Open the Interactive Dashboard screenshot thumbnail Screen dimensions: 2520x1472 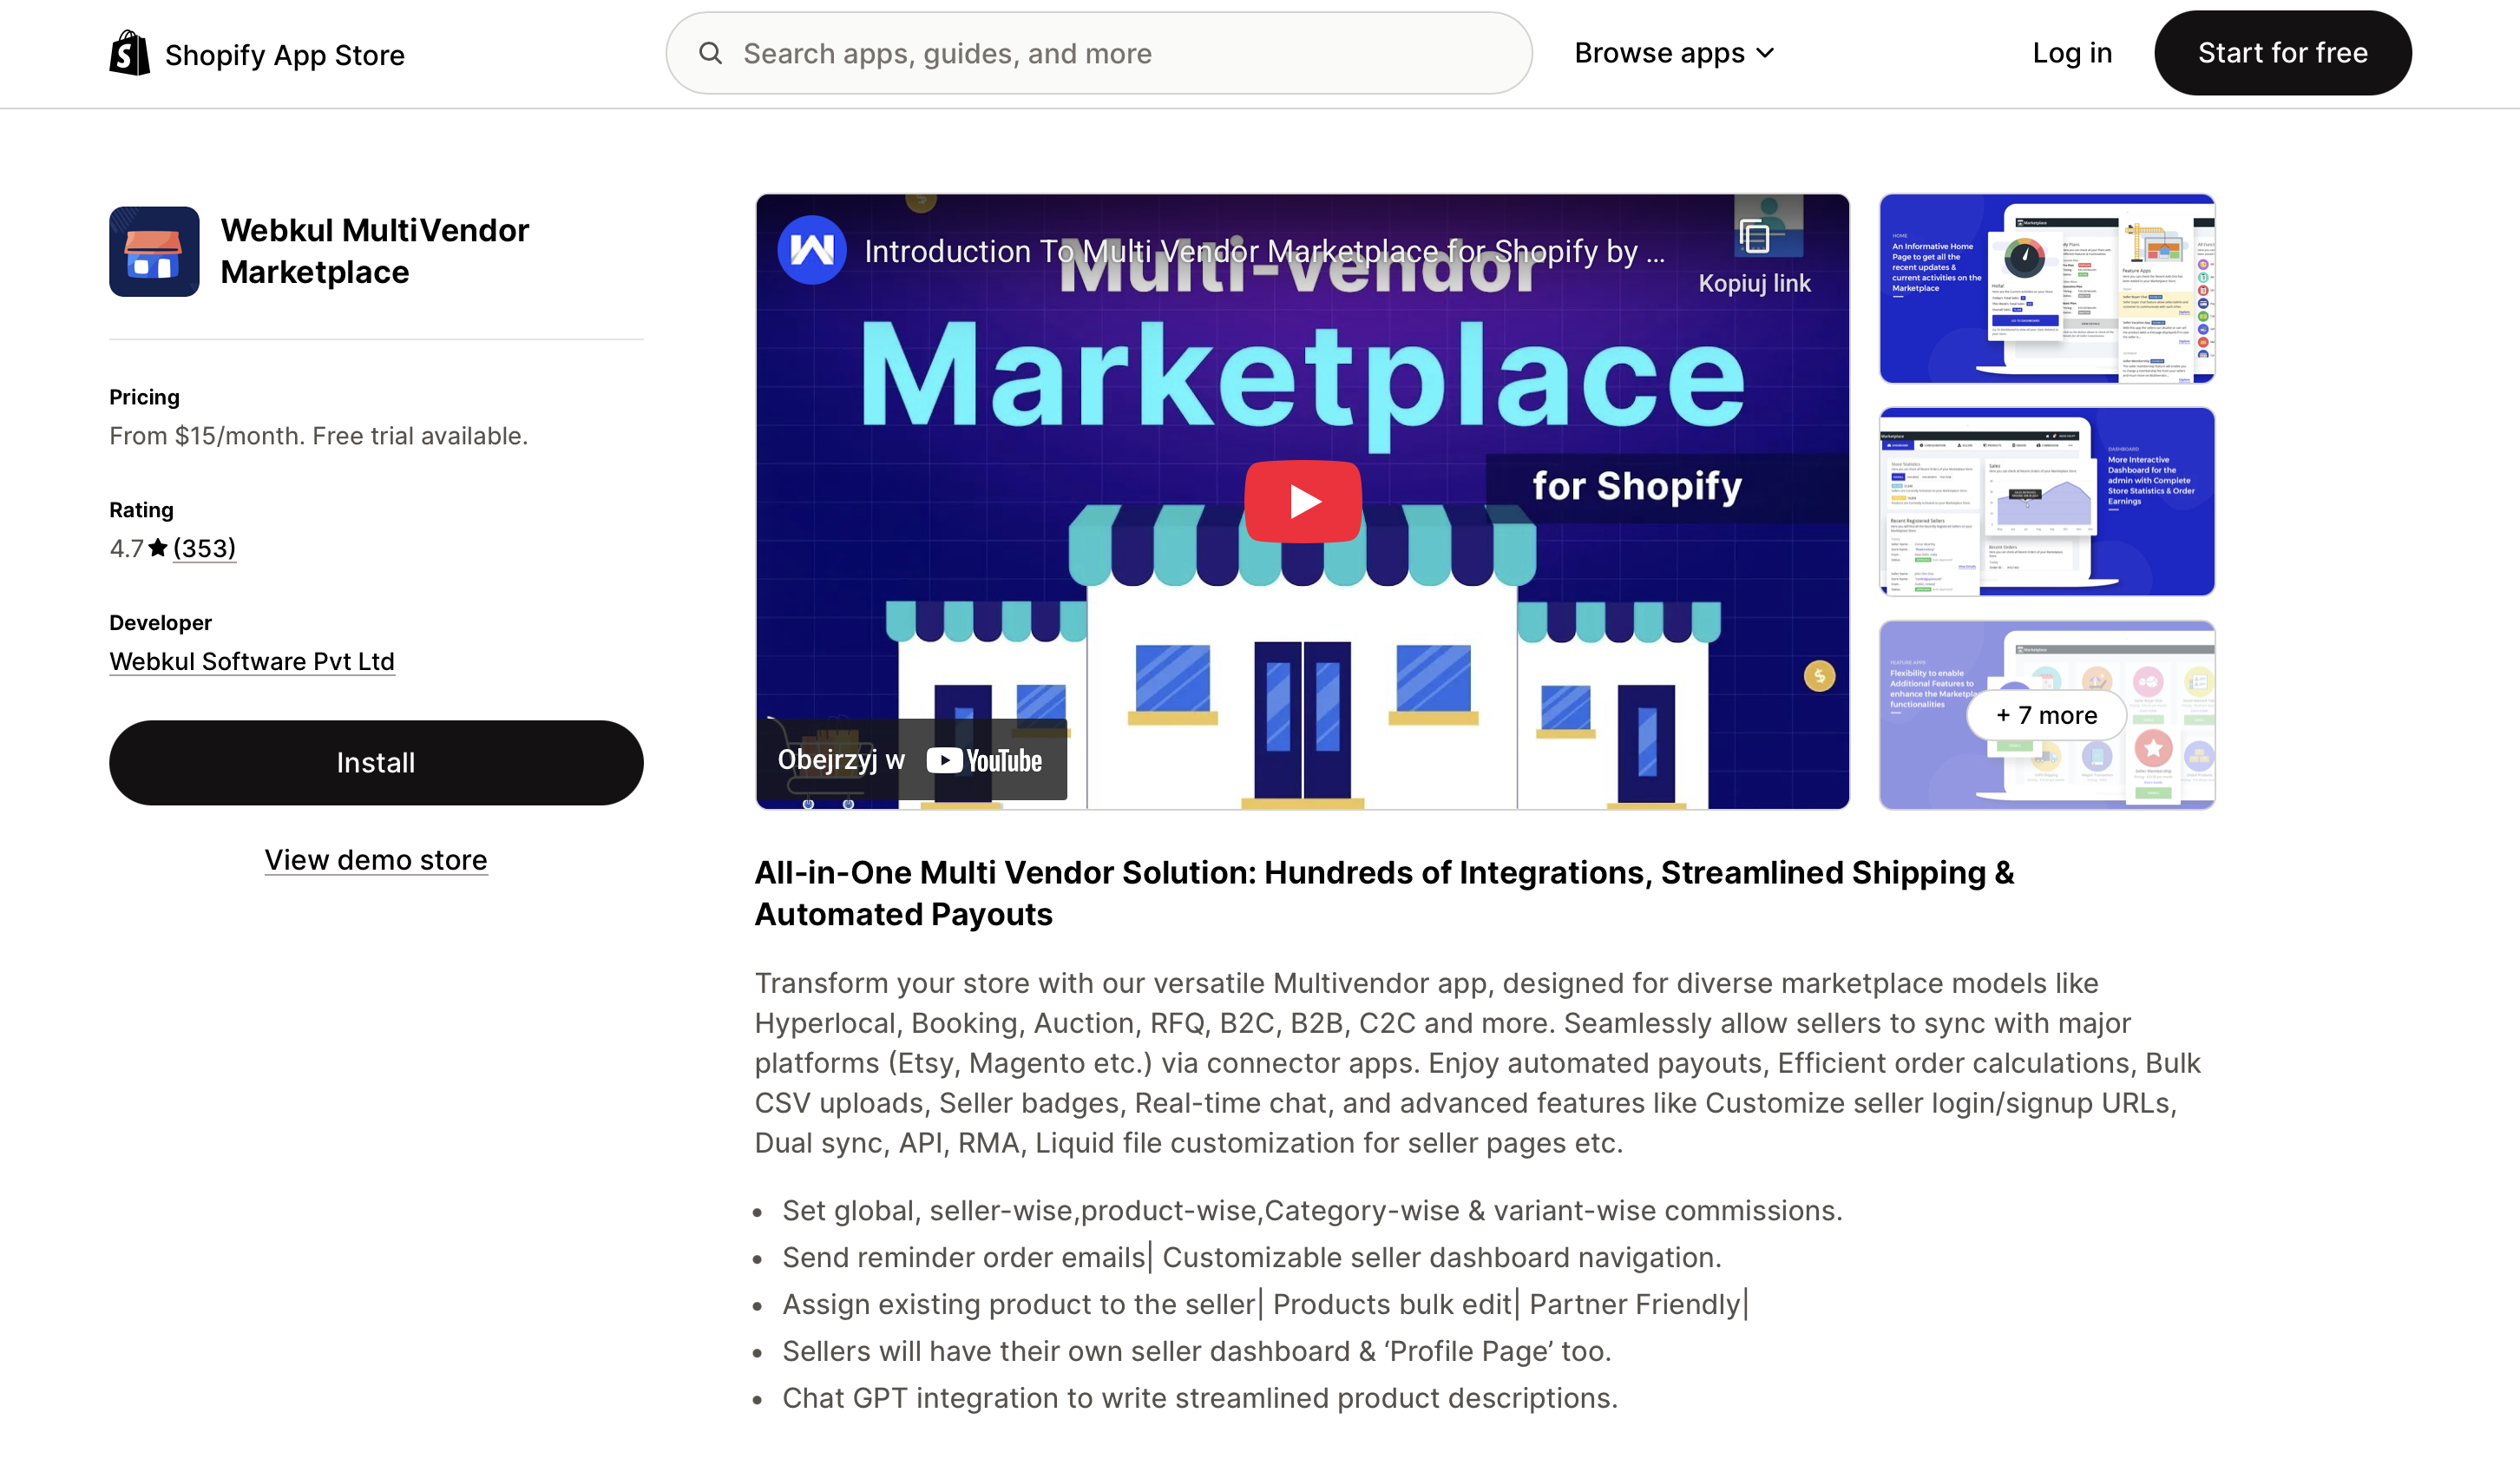(2047, 501)
